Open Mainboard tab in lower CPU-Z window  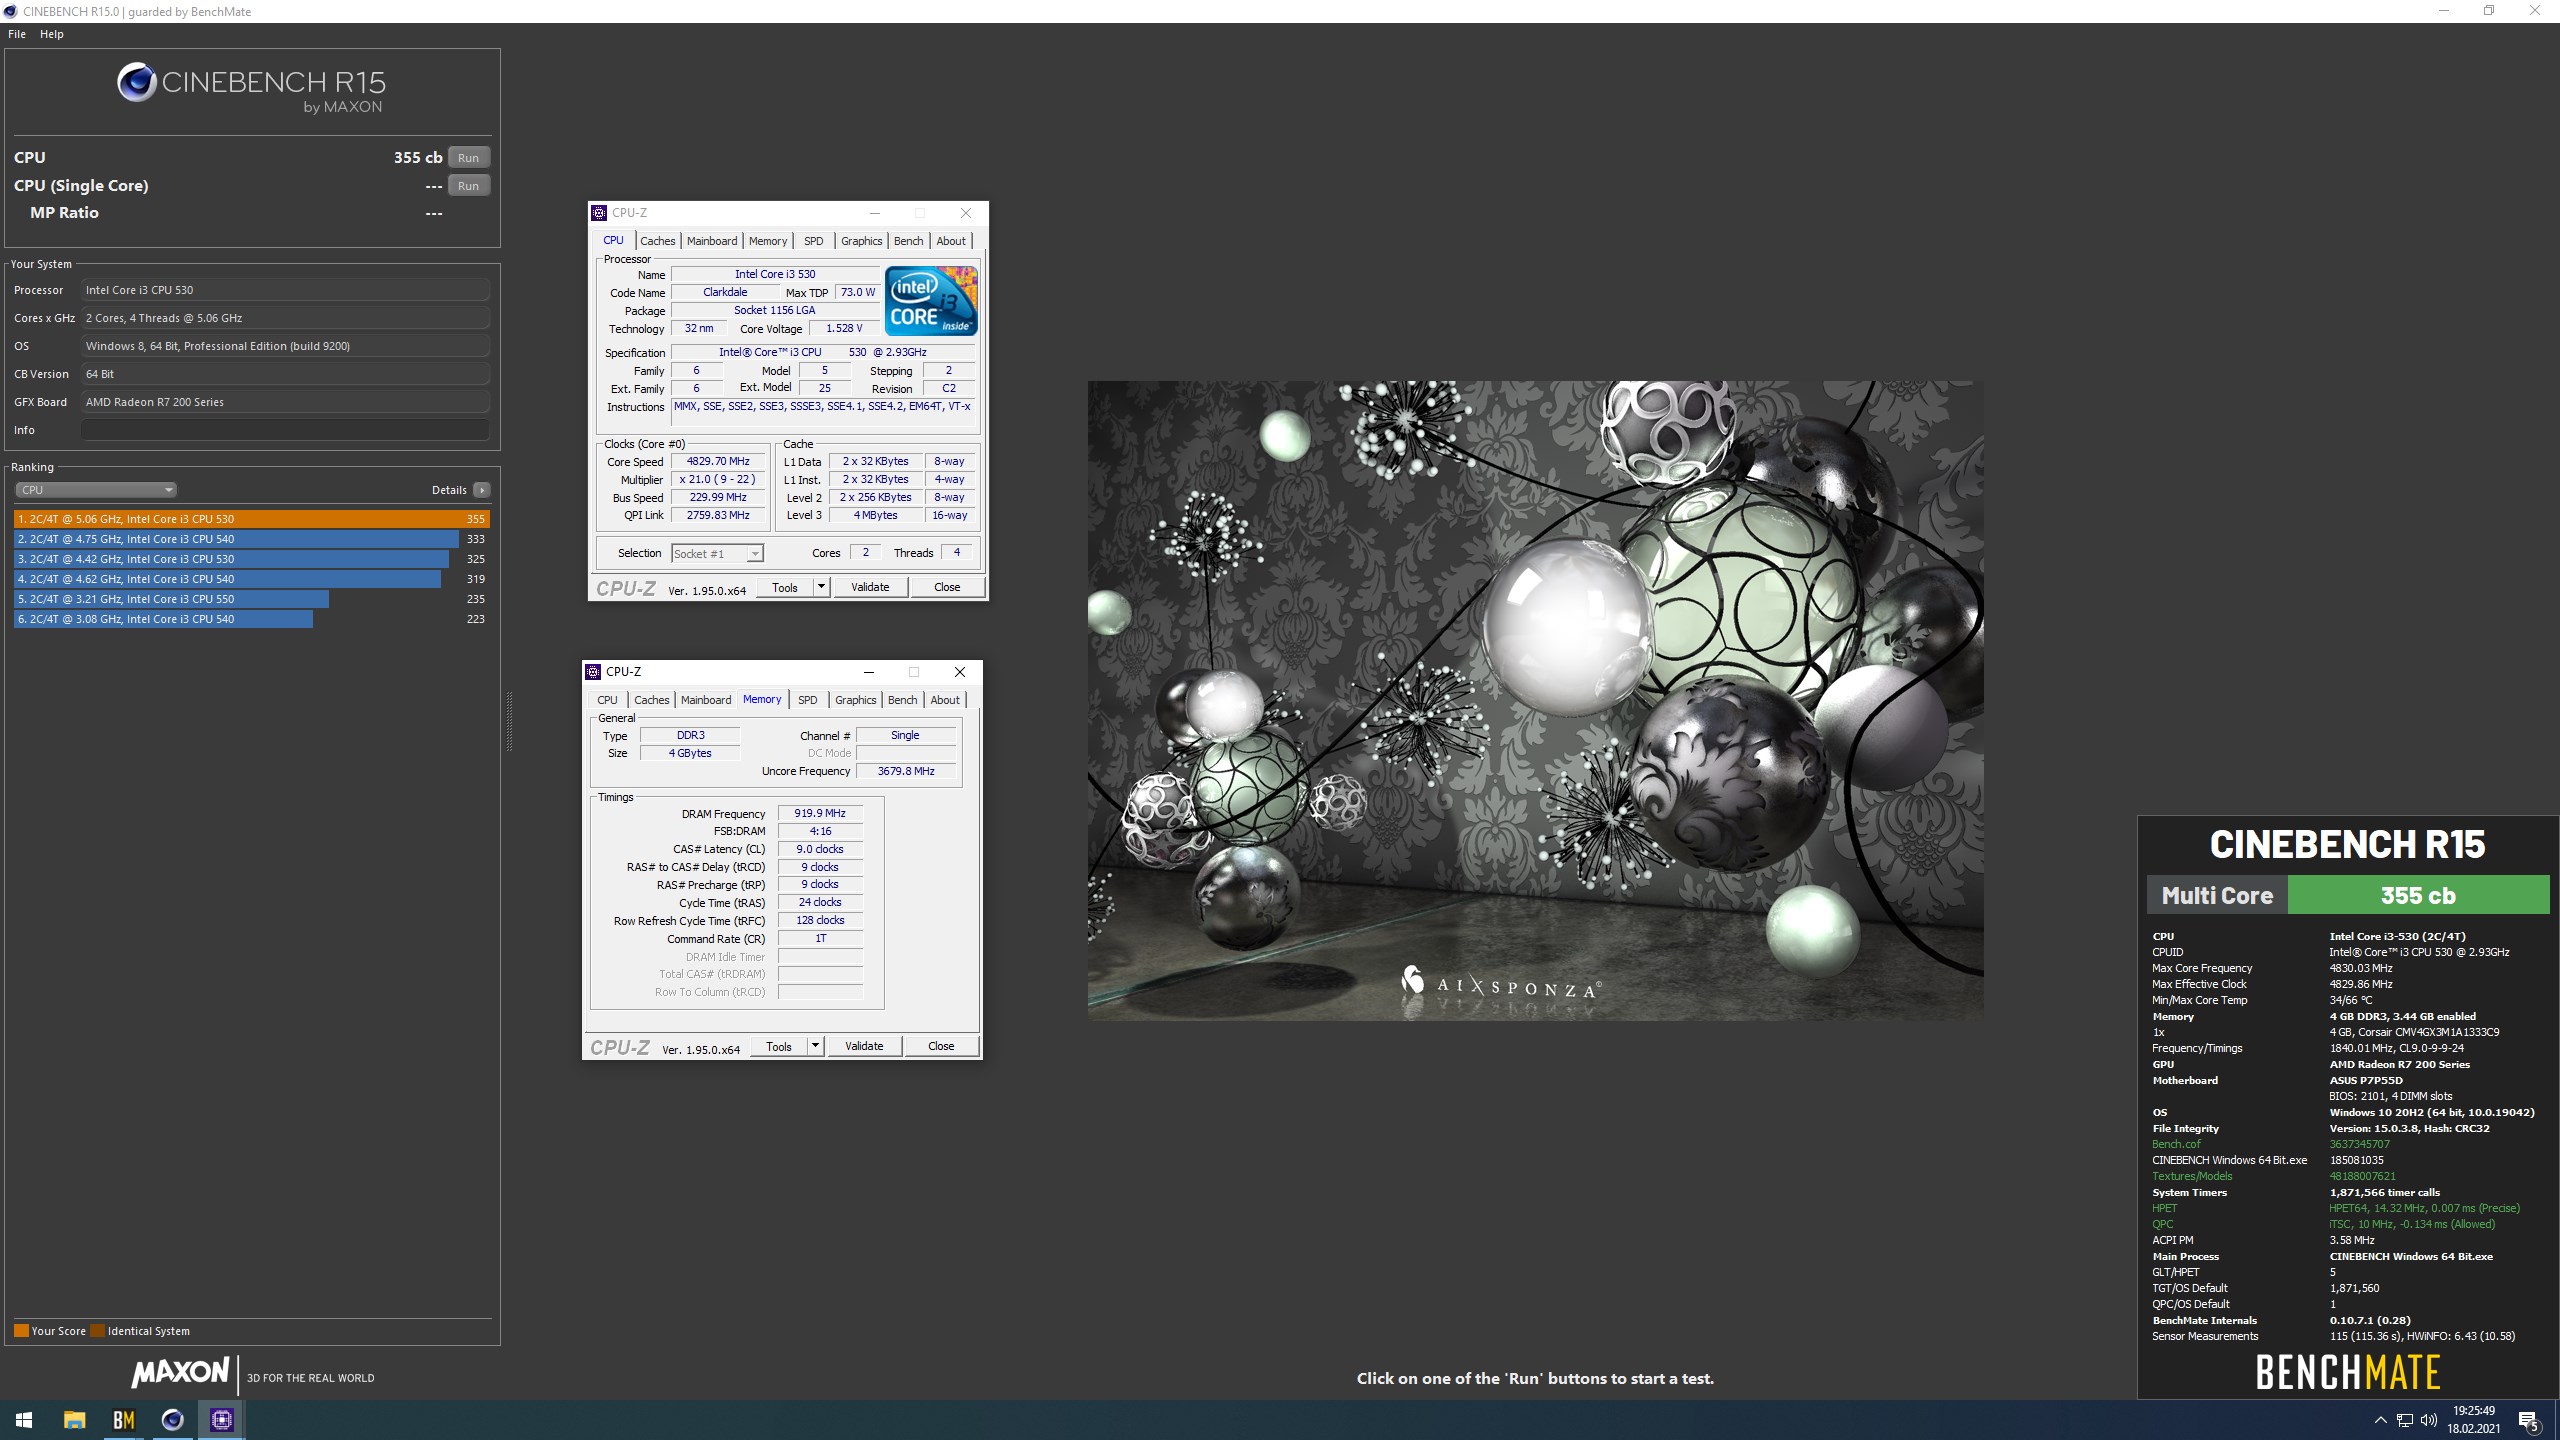[x=706, y=700]
